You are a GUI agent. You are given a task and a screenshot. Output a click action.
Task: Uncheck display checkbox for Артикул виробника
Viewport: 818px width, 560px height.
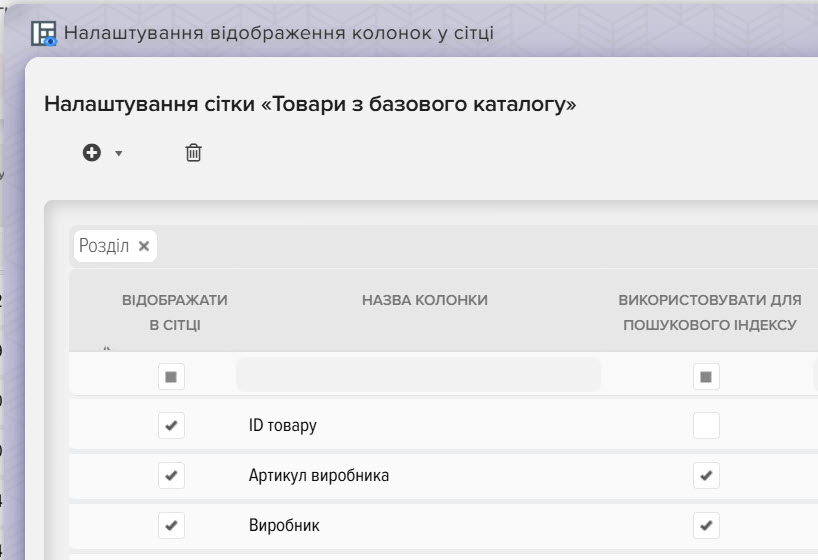click(x=171, y=475)
